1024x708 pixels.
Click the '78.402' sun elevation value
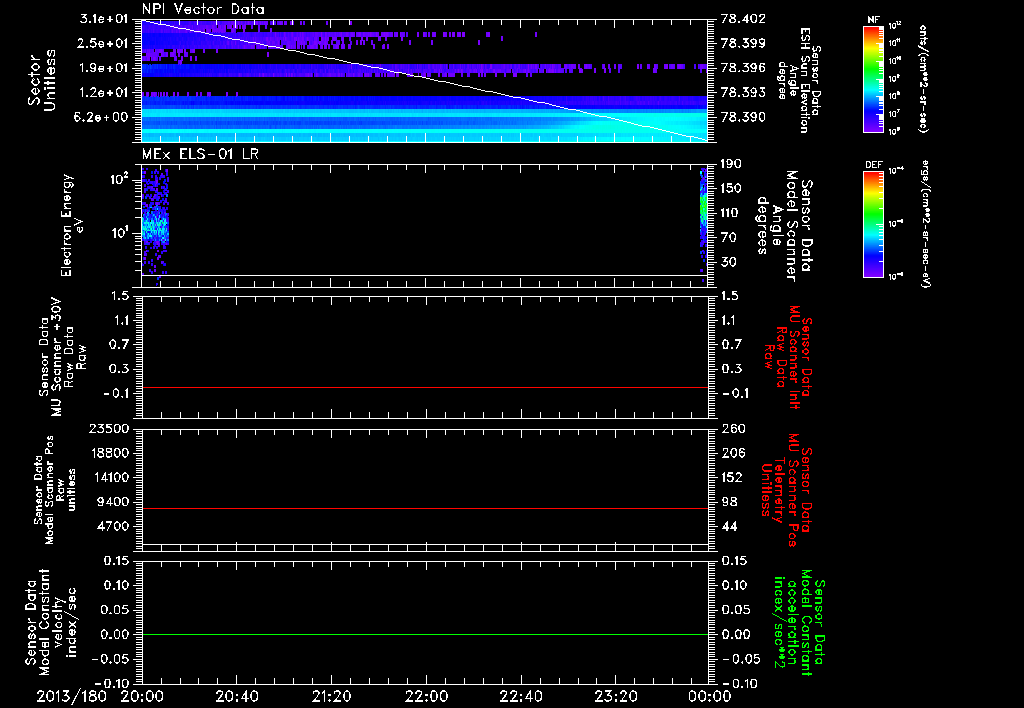tap(743, 19)
